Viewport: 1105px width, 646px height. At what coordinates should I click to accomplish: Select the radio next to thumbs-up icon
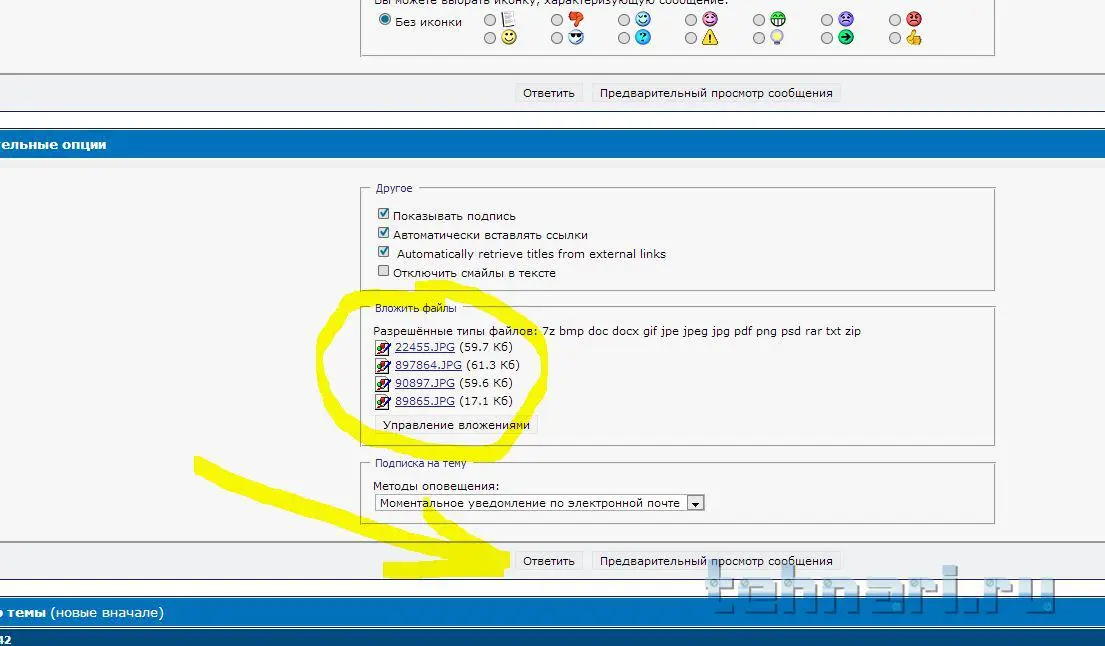tap(894, 38)
